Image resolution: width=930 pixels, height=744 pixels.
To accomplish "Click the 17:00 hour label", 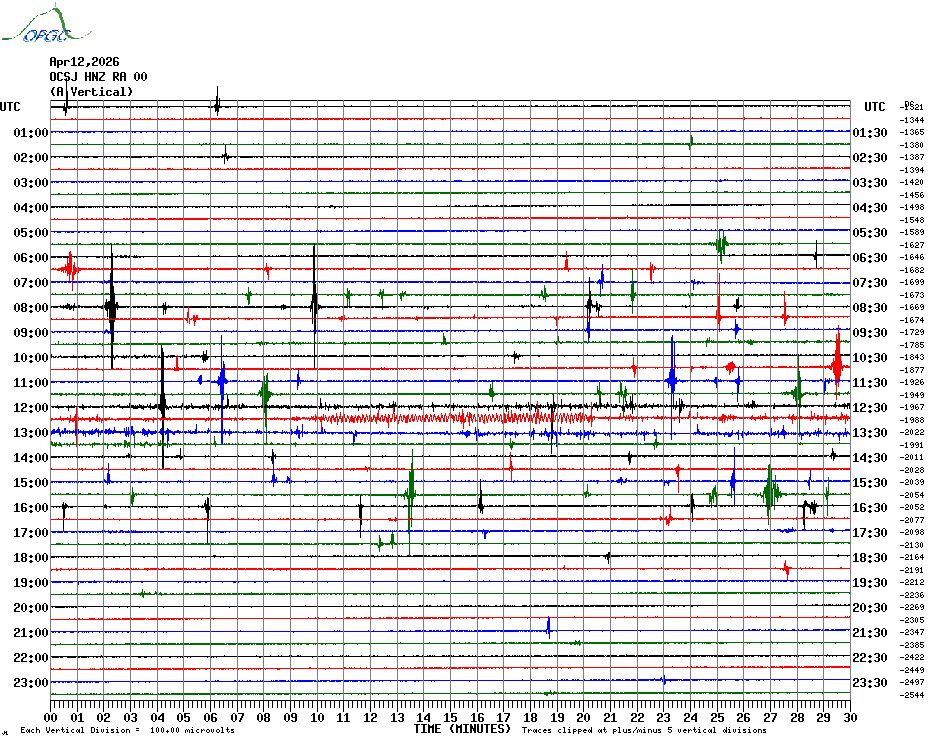I will 31,533.
